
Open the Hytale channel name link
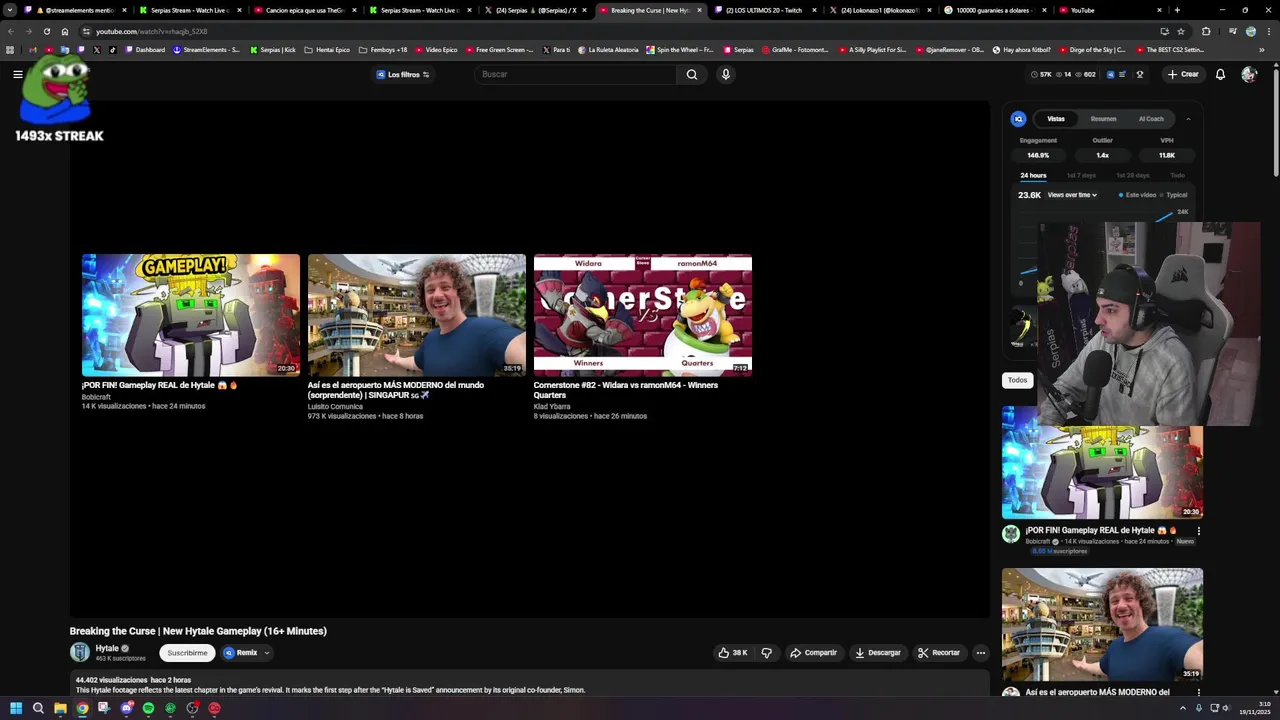(x=107, y=648)
